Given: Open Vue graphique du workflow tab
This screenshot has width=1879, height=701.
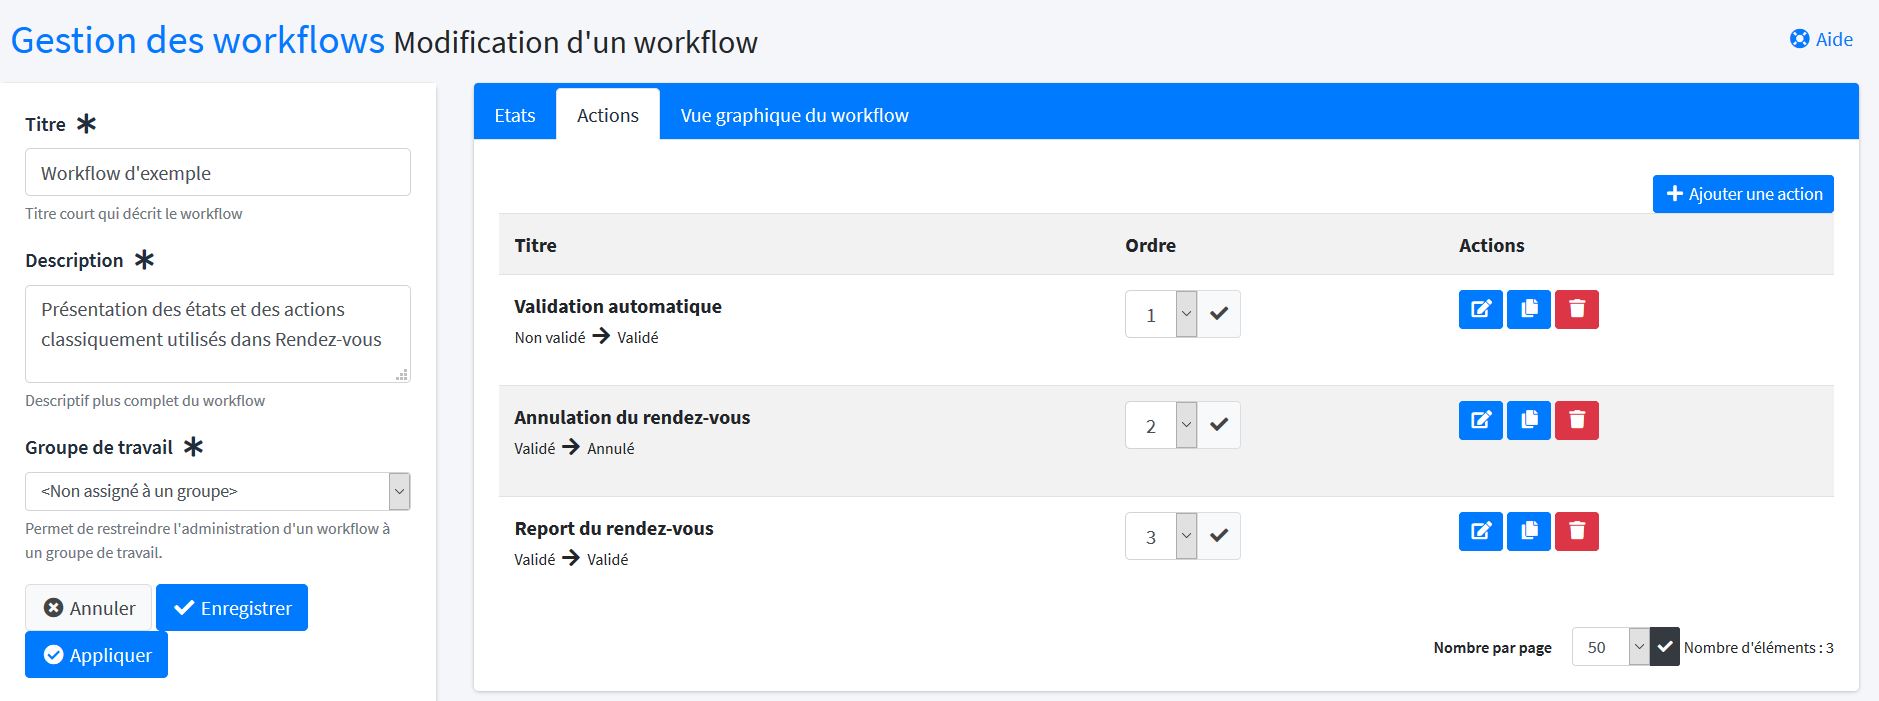Looking at the screenshot, I should coord(794,116).
